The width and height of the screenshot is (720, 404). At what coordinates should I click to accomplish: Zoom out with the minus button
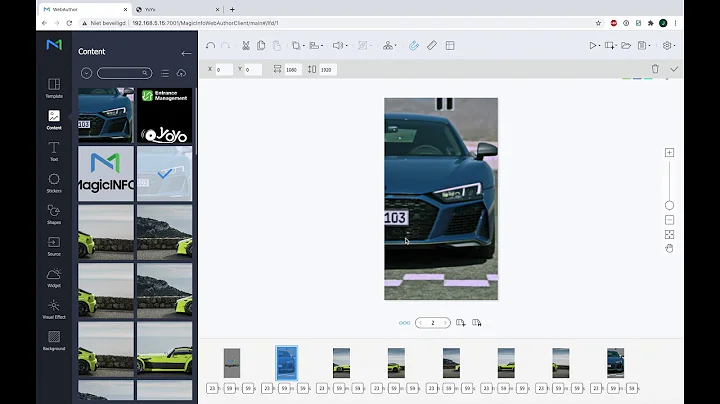(669, 220)
